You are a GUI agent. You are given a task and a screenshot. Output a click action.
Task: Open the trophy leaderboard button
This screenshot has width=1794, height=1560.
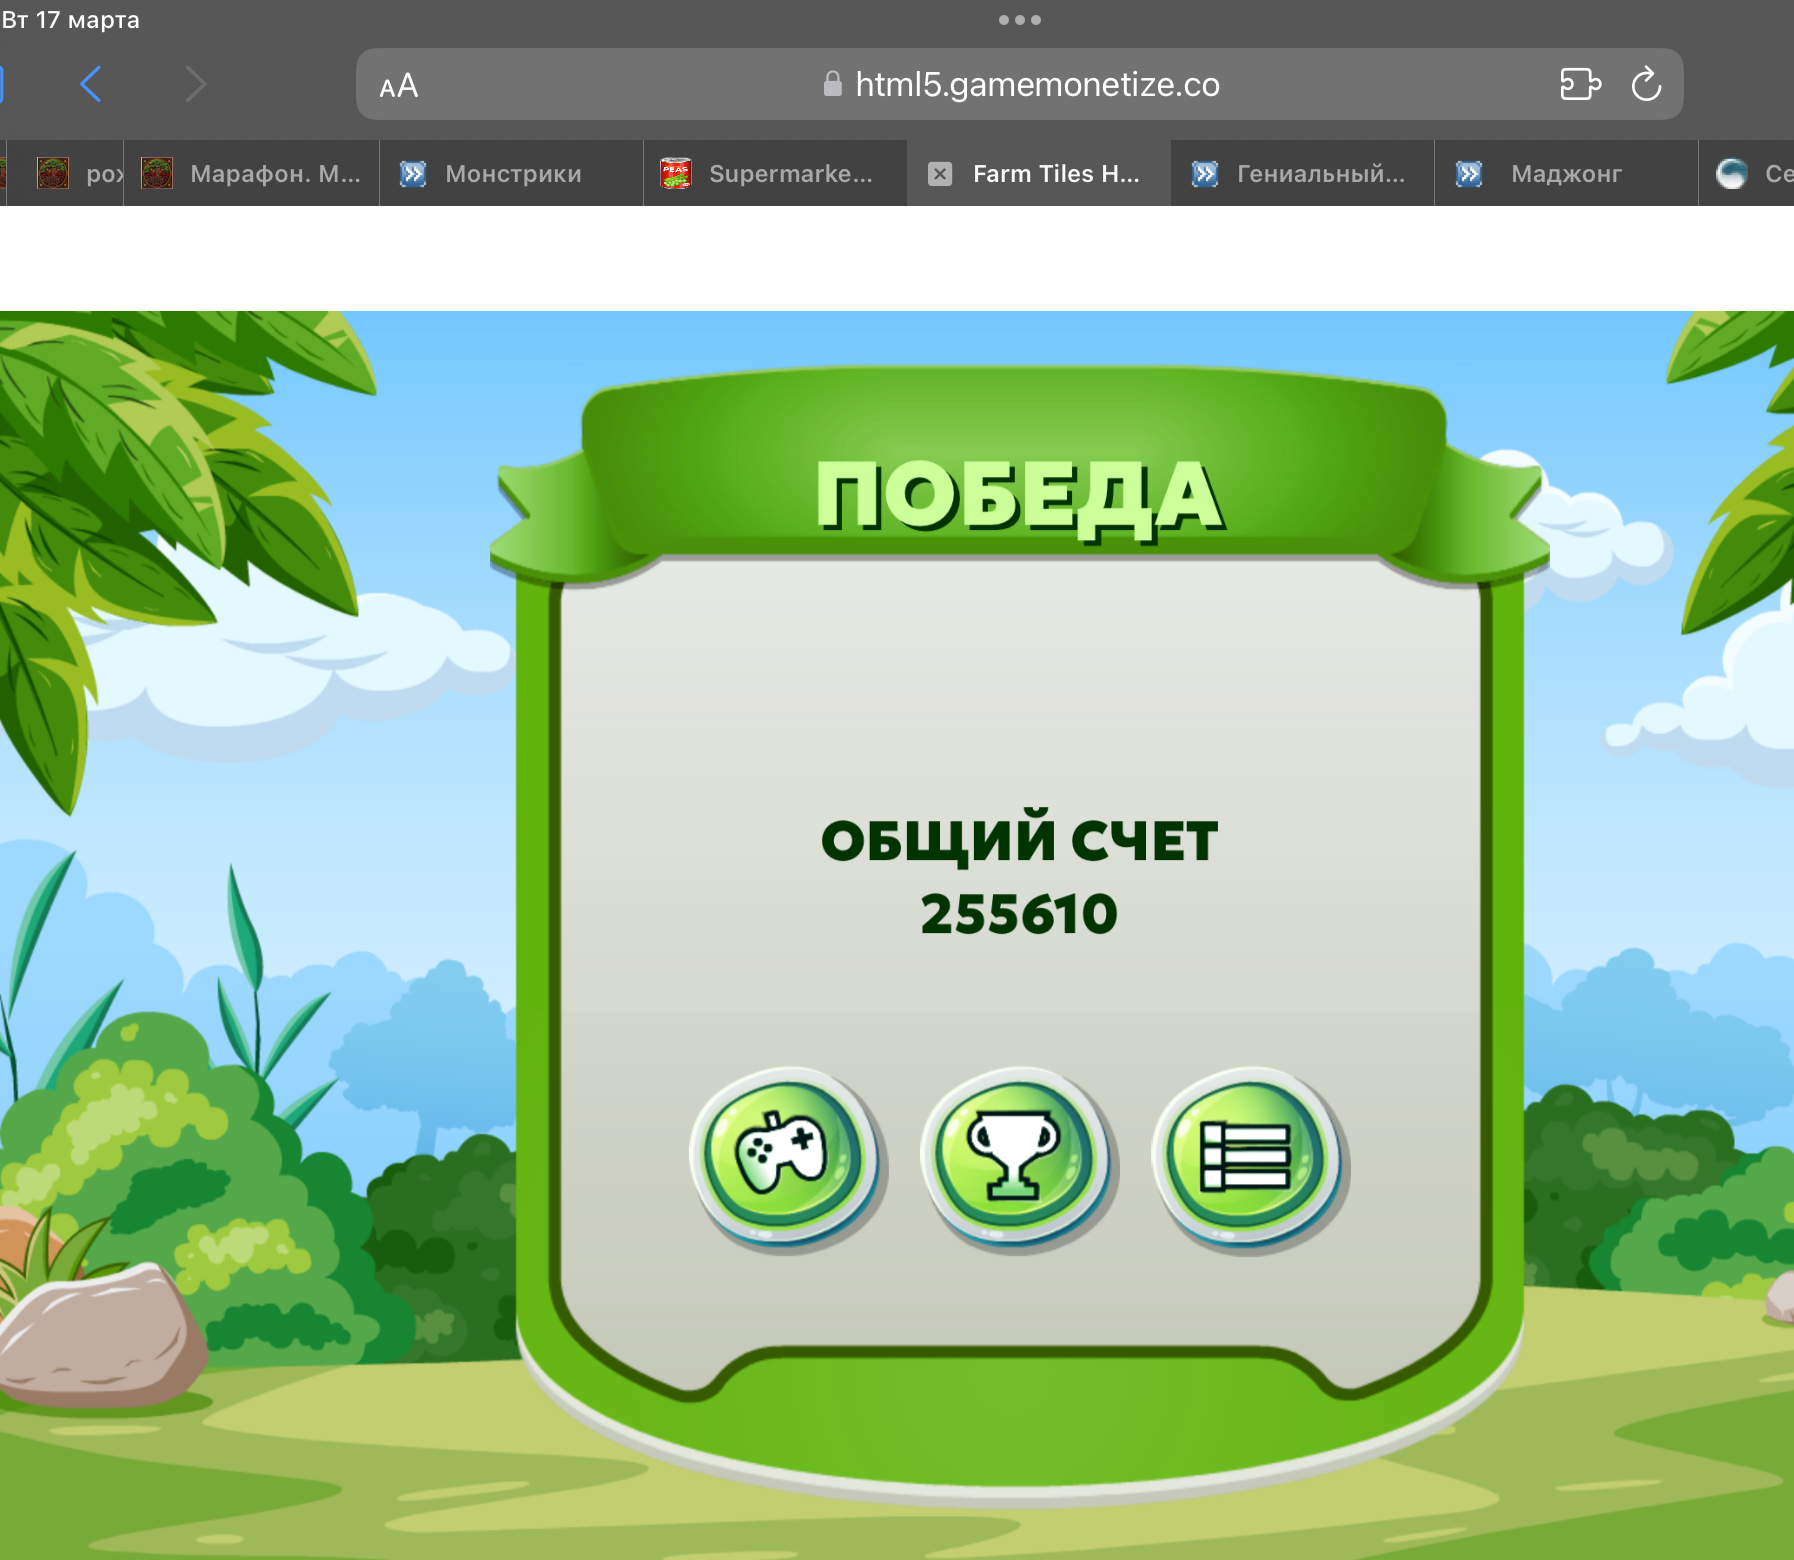click(1014, 1155)
